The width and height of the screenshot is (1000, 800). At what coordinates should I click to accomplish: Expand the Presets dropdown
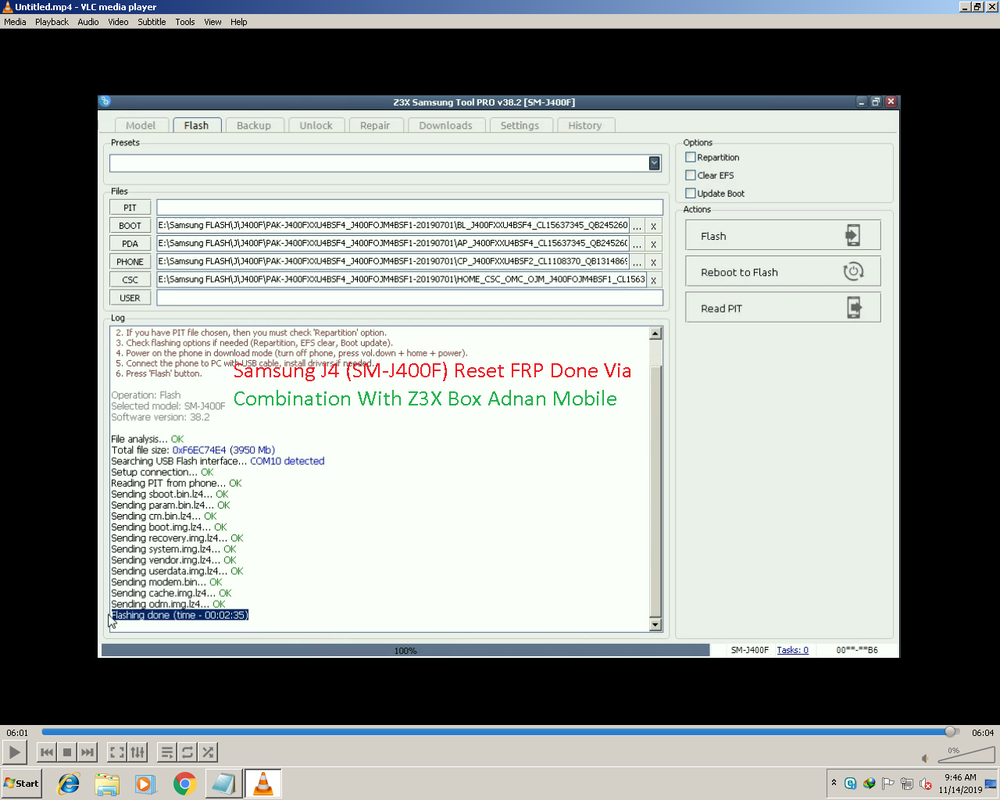[x=654, y=163]
